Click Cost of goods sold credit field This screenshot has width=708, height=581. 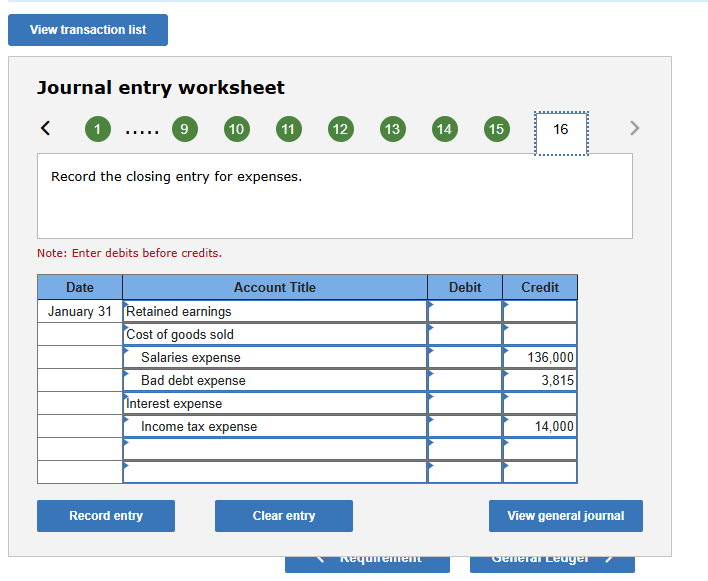[x=540, y=335]
